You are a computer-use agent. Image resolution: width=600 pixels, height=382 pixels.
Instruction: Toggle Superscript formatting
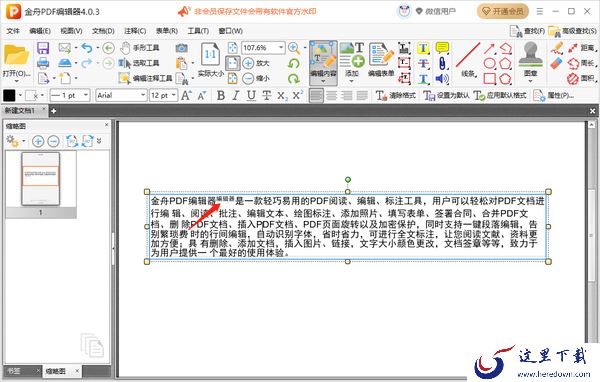coord(297,95)
